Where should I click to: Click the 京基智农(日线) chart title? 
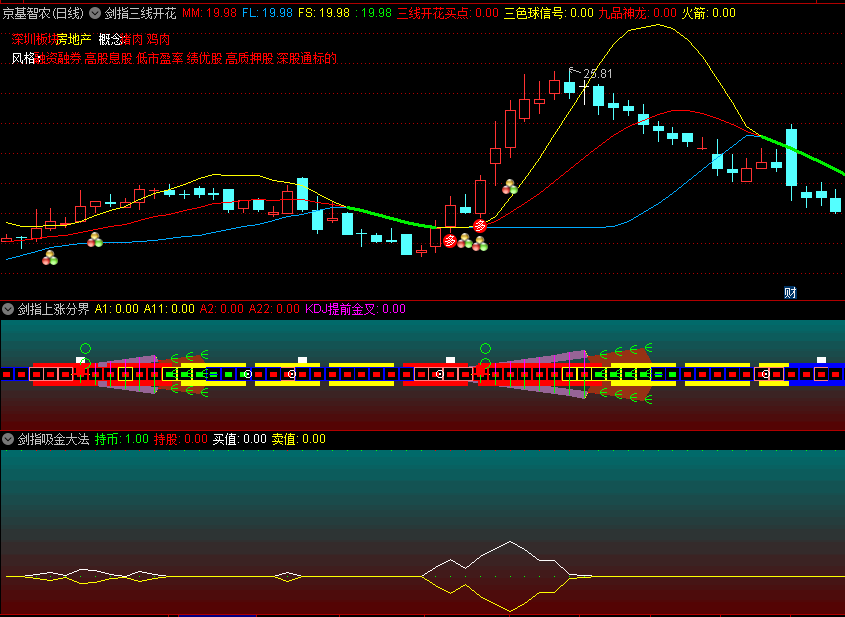pos(43,13)
